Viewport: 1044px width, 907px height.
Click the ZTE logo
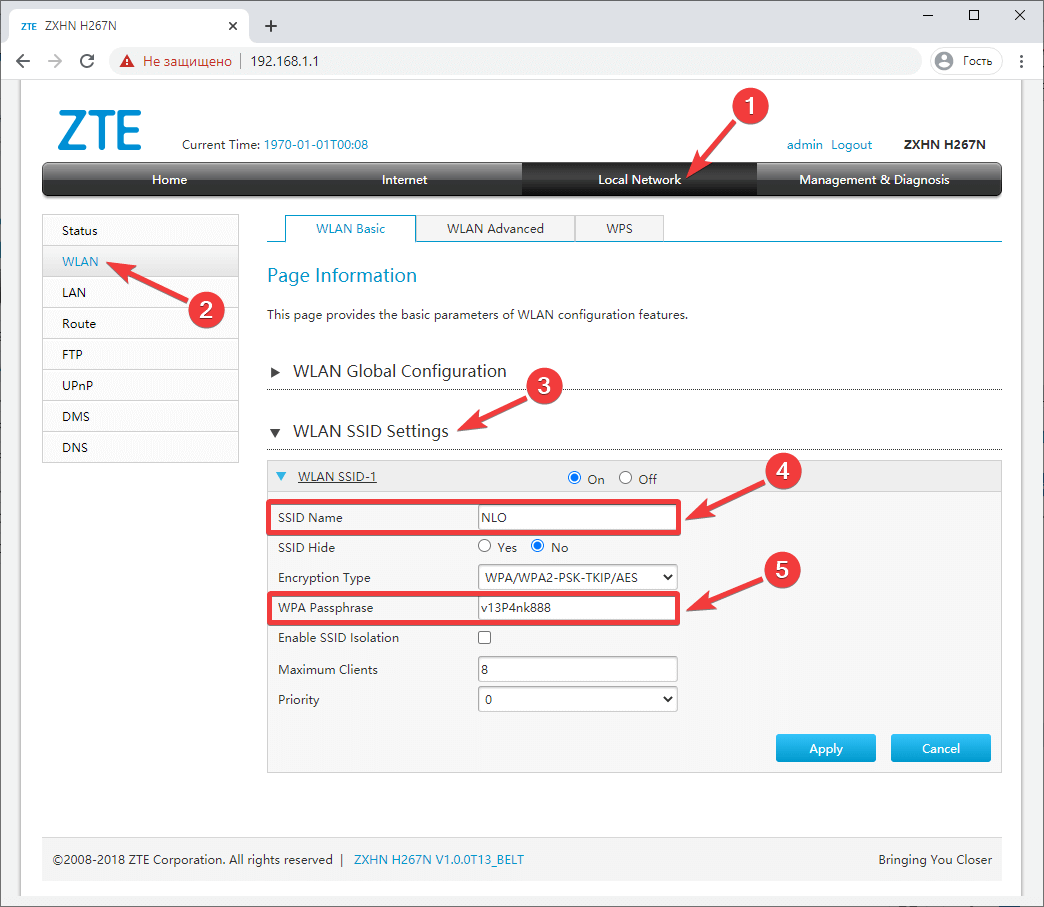pyautogui.click(x=98, y=129)
